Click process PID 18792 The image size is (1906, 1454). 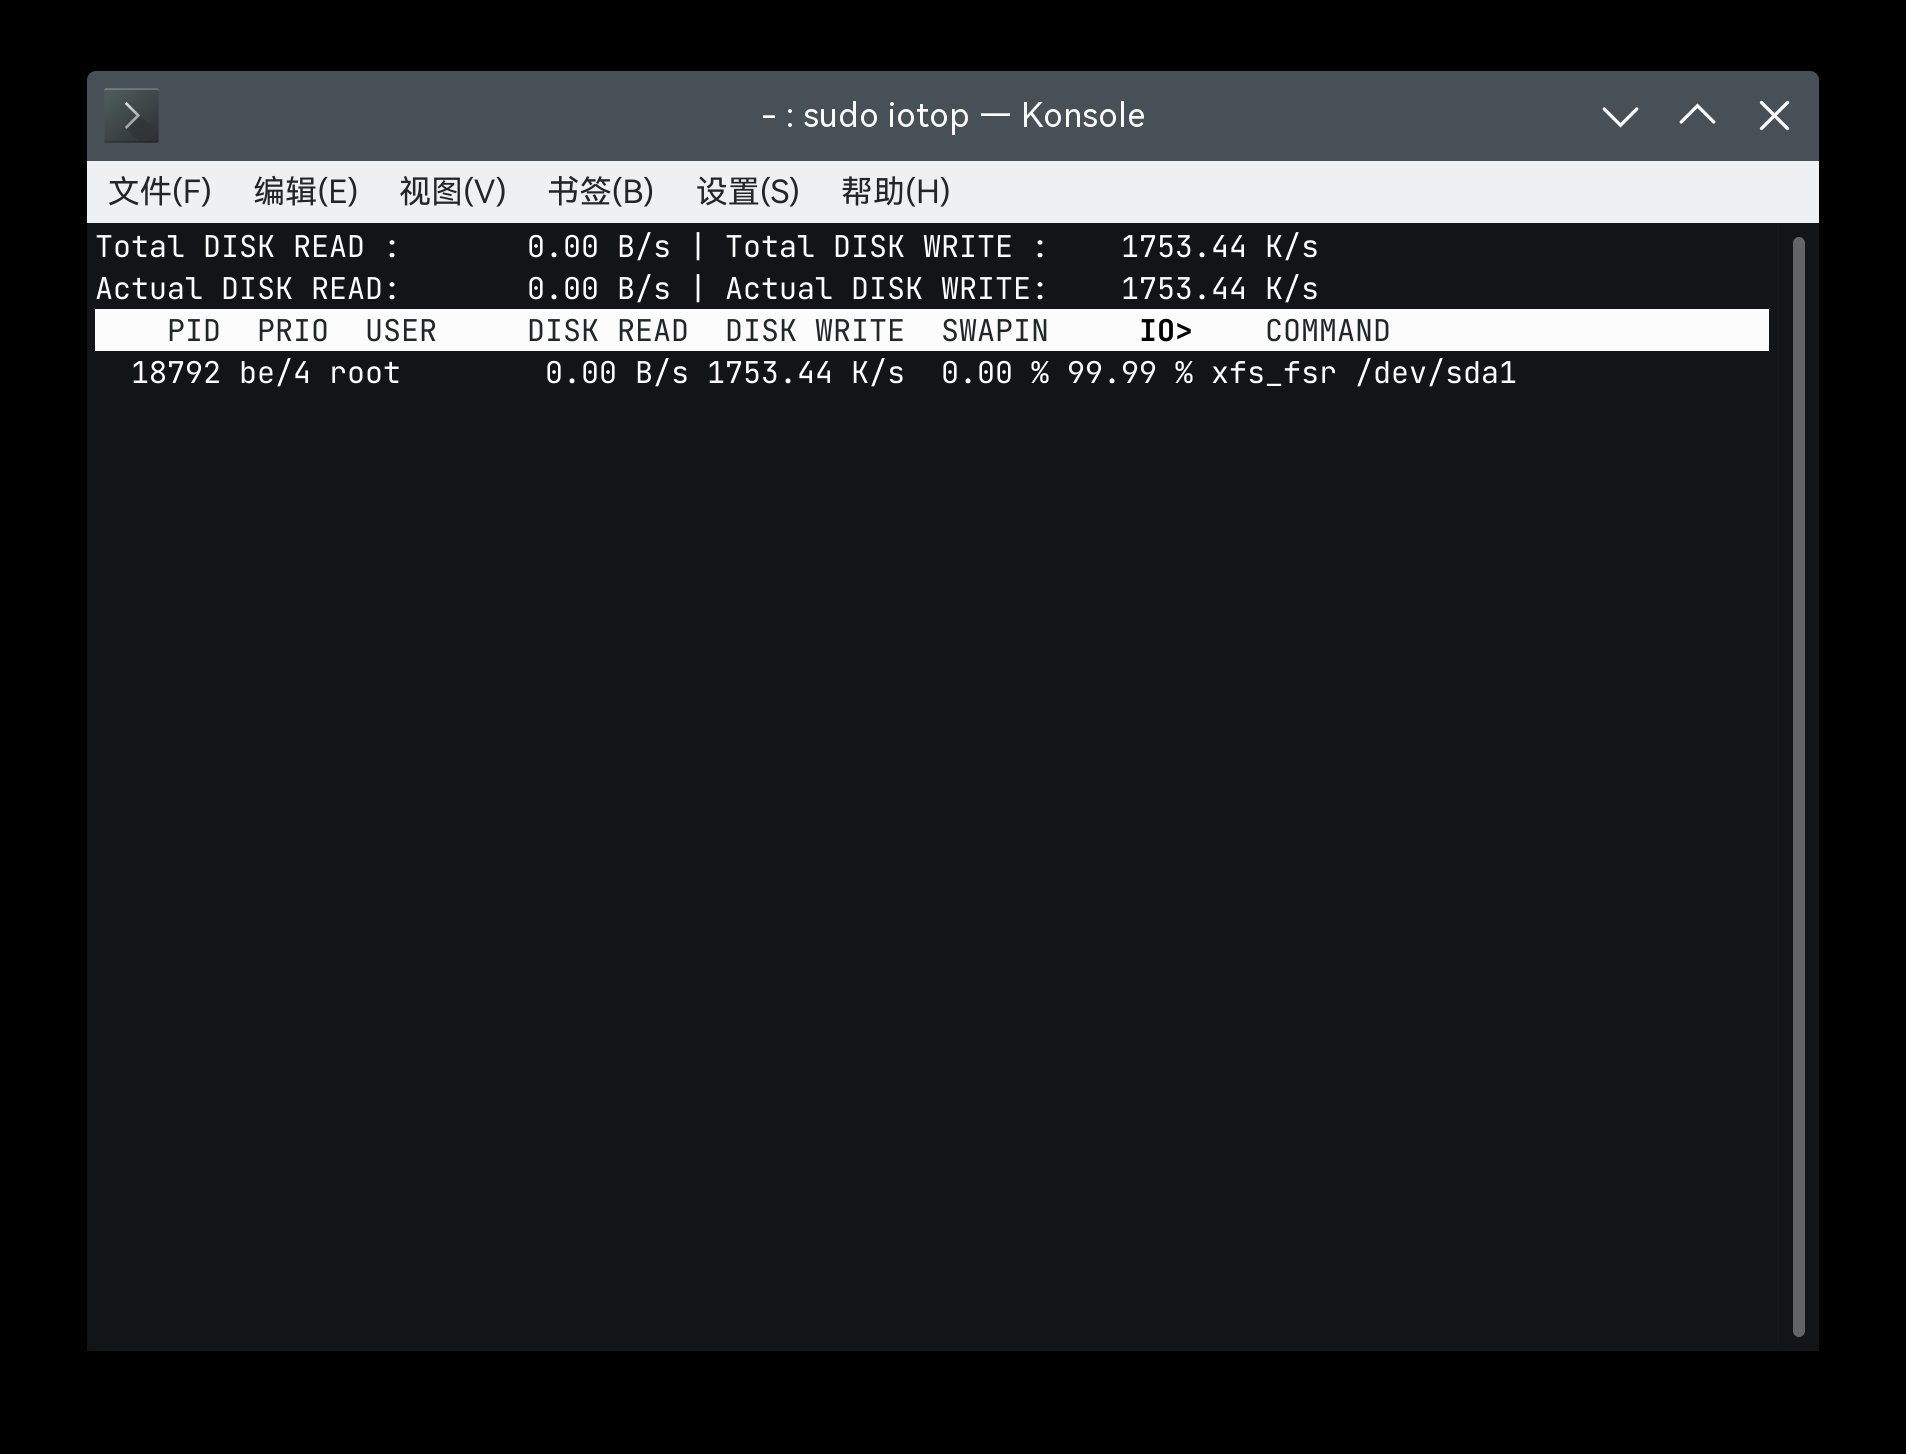point(176,373)
